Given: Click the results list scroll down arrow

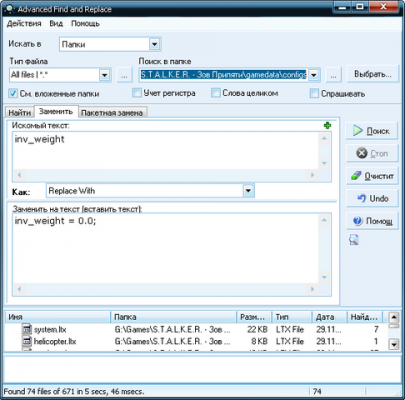Looking at the screenshot, I should click(x=394, y=344).
